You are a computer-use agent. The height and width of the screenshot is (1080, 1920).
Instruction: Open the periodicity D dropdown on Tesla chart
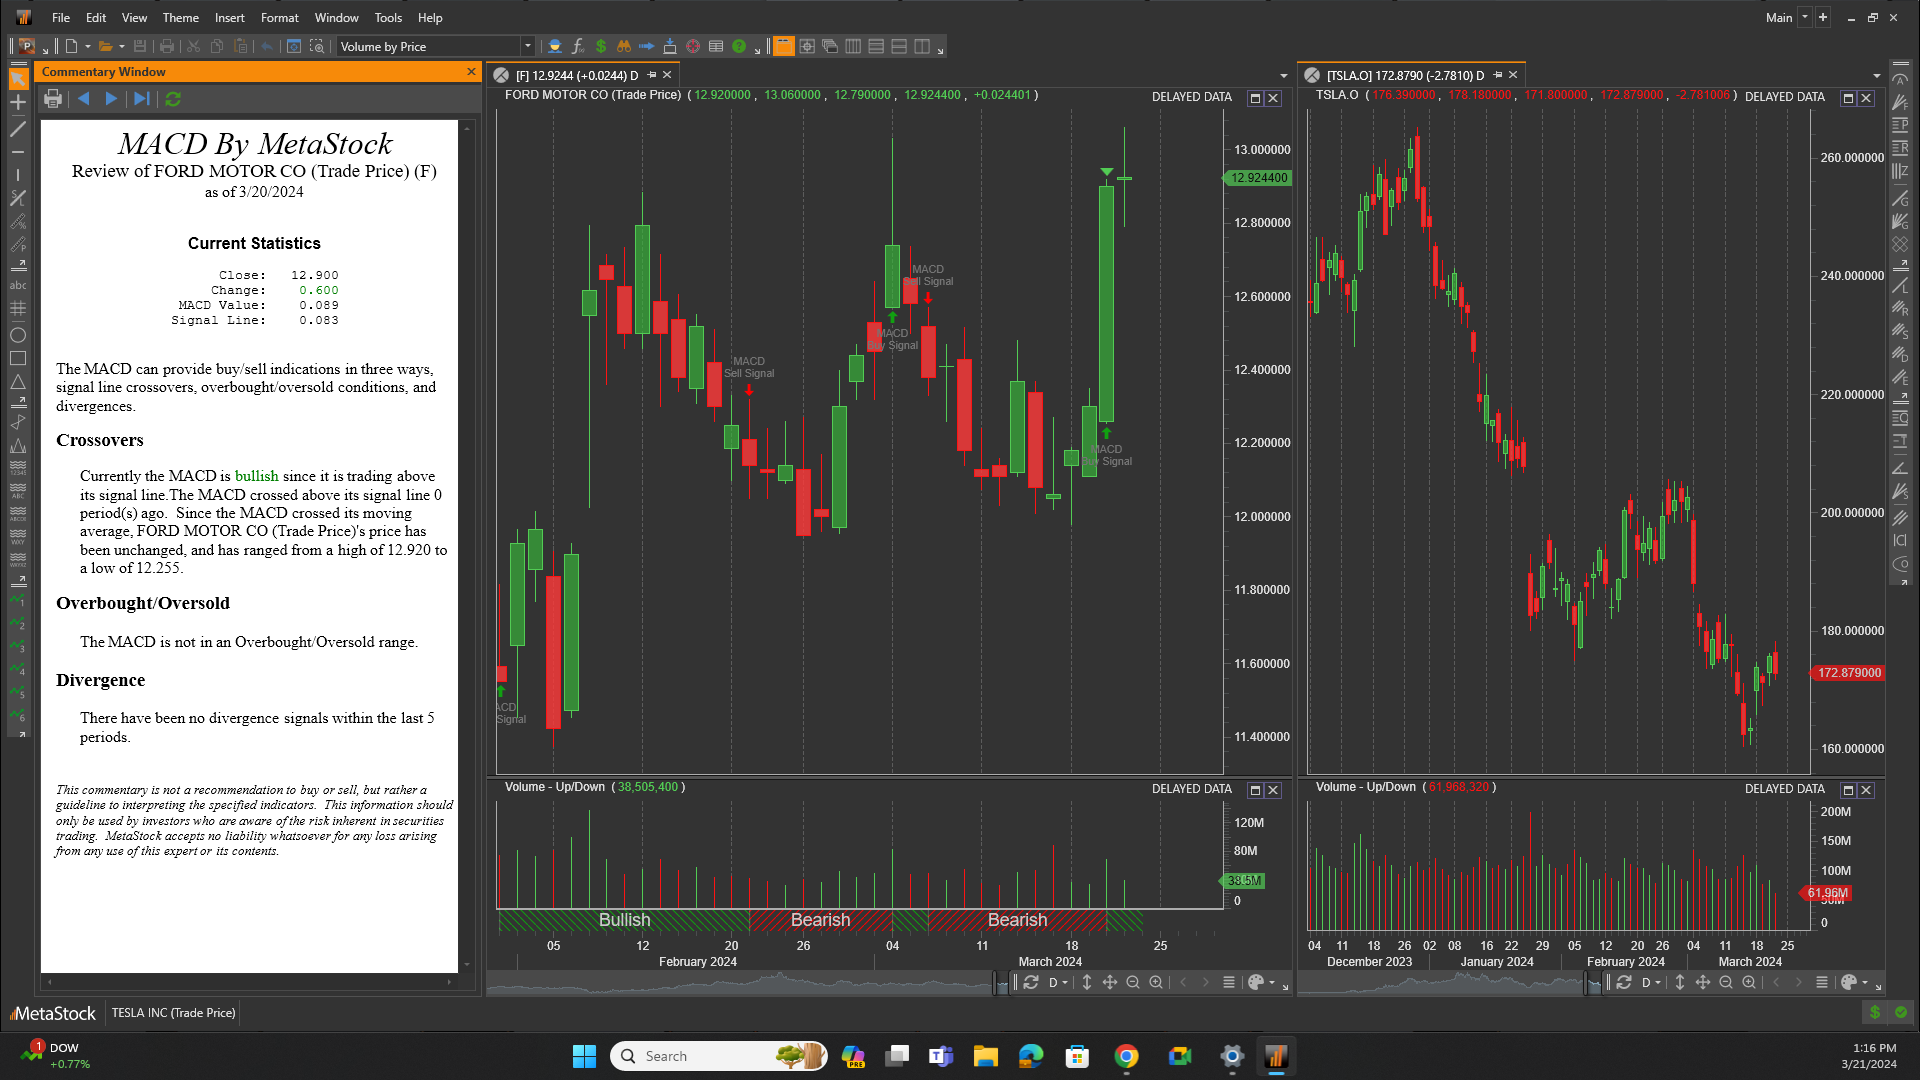[x=1651, y=982]
